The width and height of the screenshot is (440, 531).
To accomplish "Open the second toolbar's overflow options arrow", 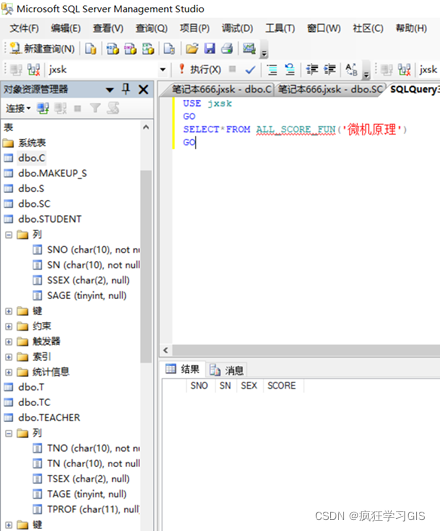I will 366,75.
